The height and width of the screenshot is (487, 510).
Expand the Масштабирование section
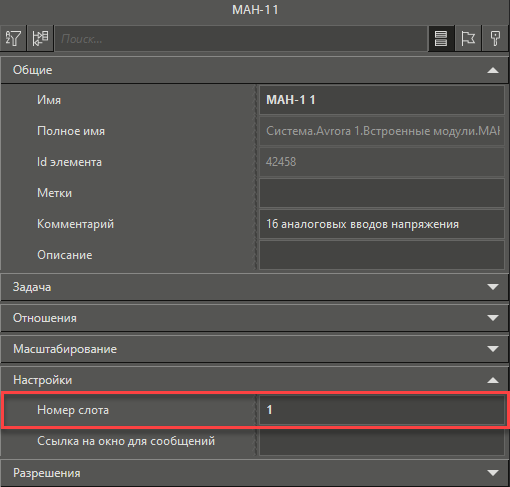tap(493, 349)
